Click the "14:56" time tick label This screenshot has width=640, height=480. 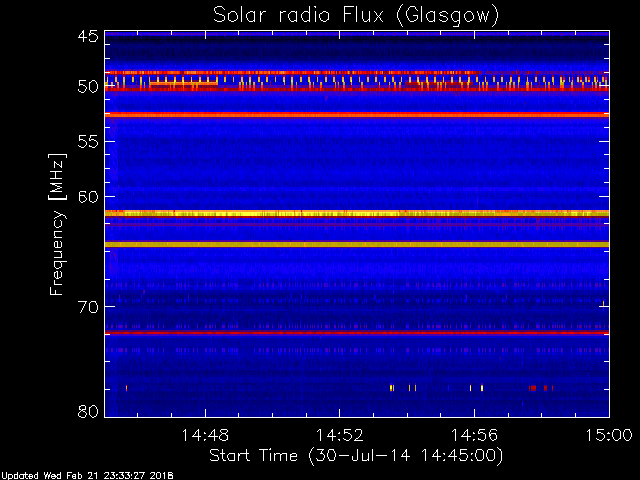pos(474,435)
